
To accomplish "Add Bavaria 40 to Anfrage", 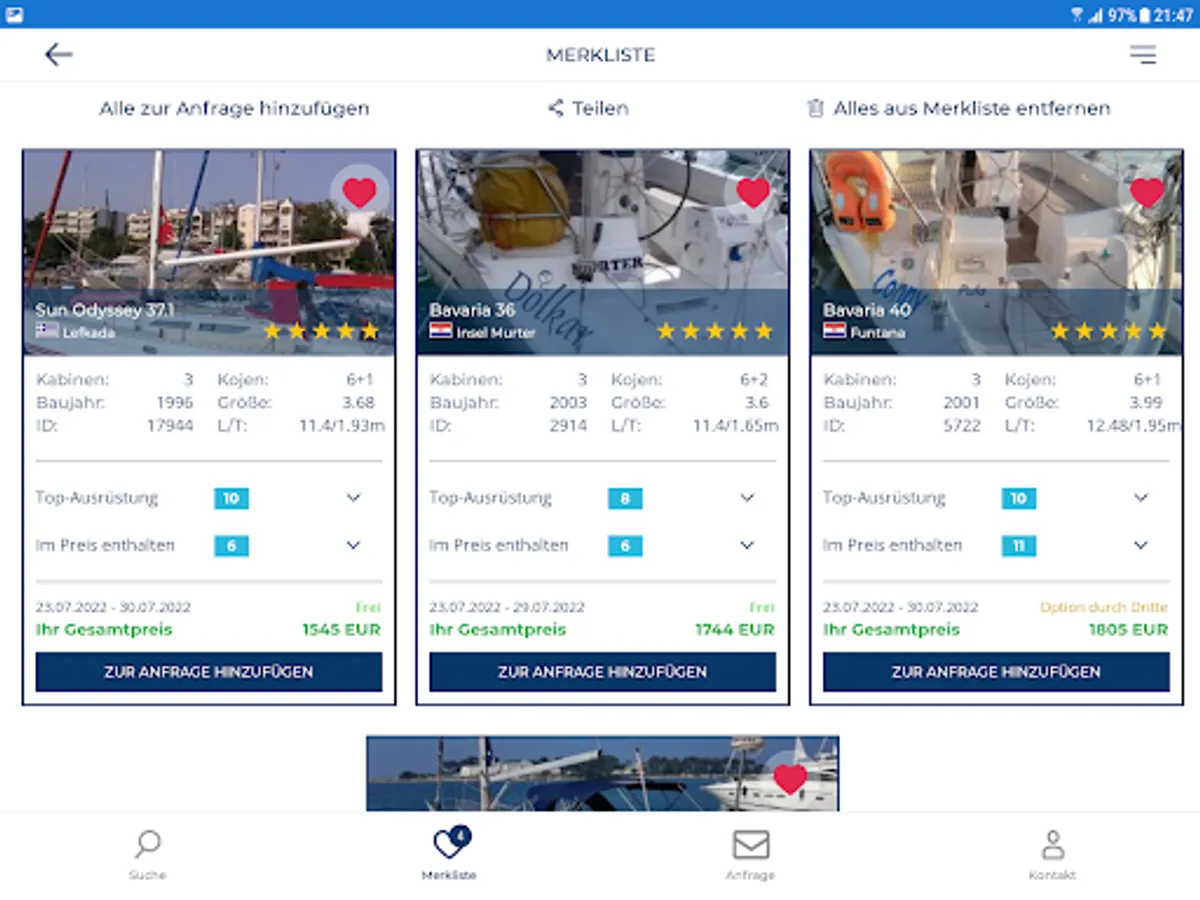I will pos(996,672).
